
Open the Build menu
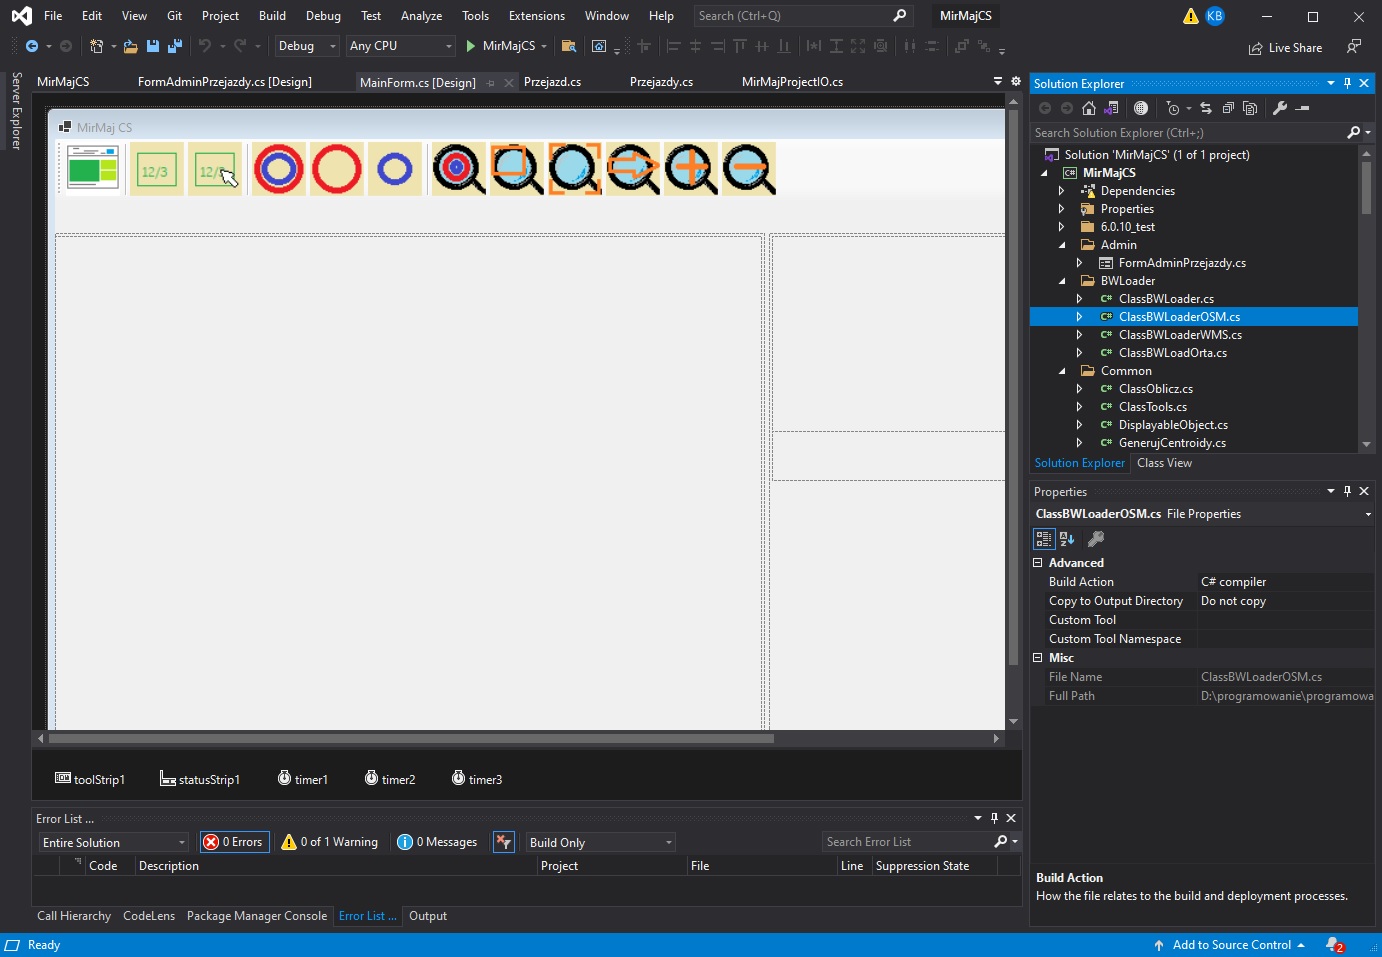[x=272, y=16]
